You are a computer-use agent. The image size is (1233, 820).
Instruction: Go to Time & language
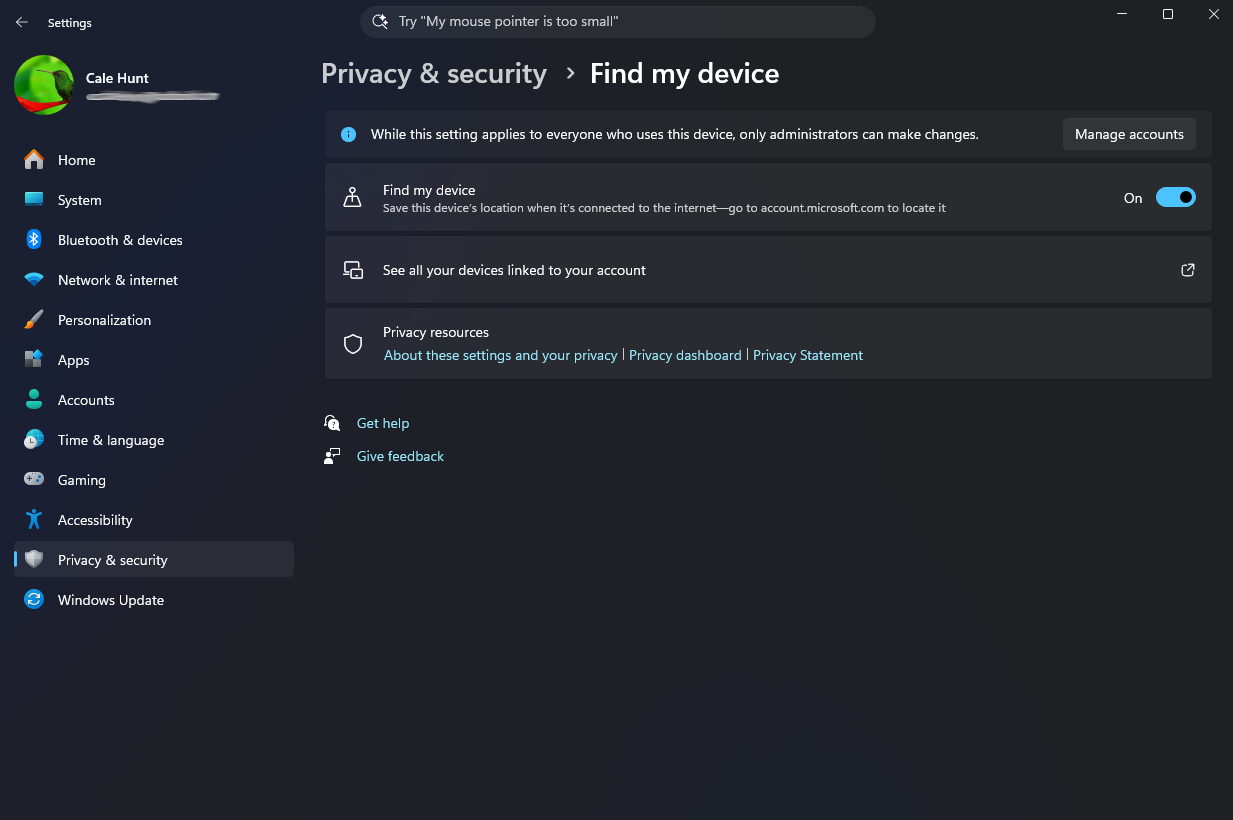tap(154, 440)
